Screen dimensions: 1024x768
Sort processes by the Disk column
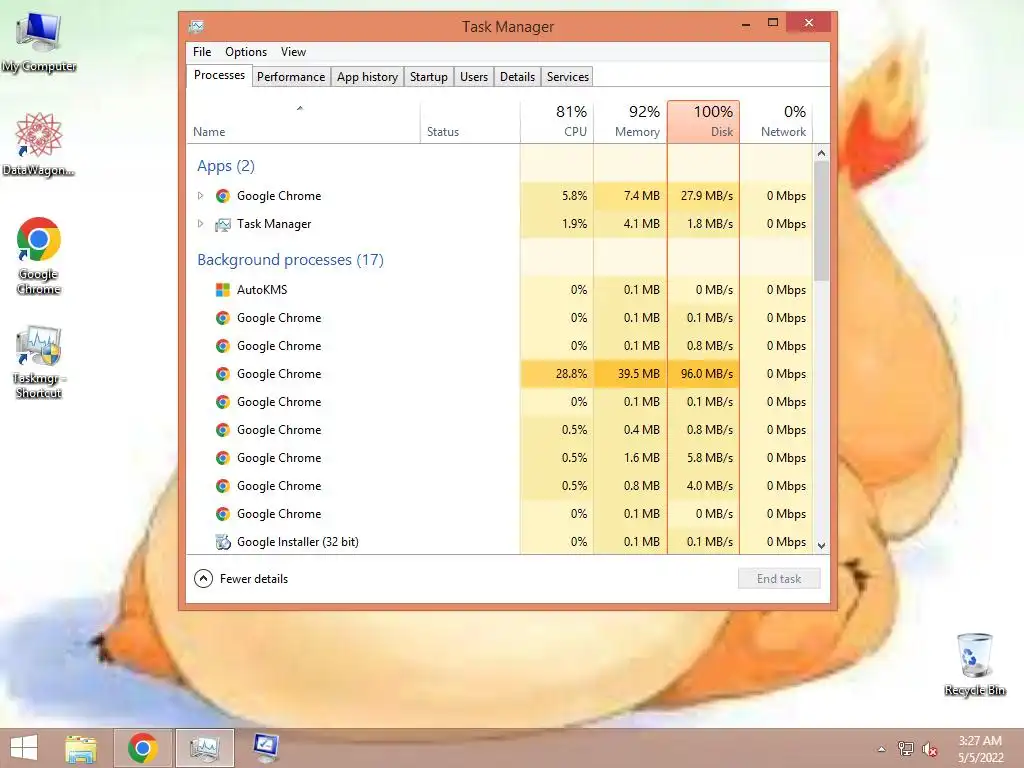(x=703, y=122)
